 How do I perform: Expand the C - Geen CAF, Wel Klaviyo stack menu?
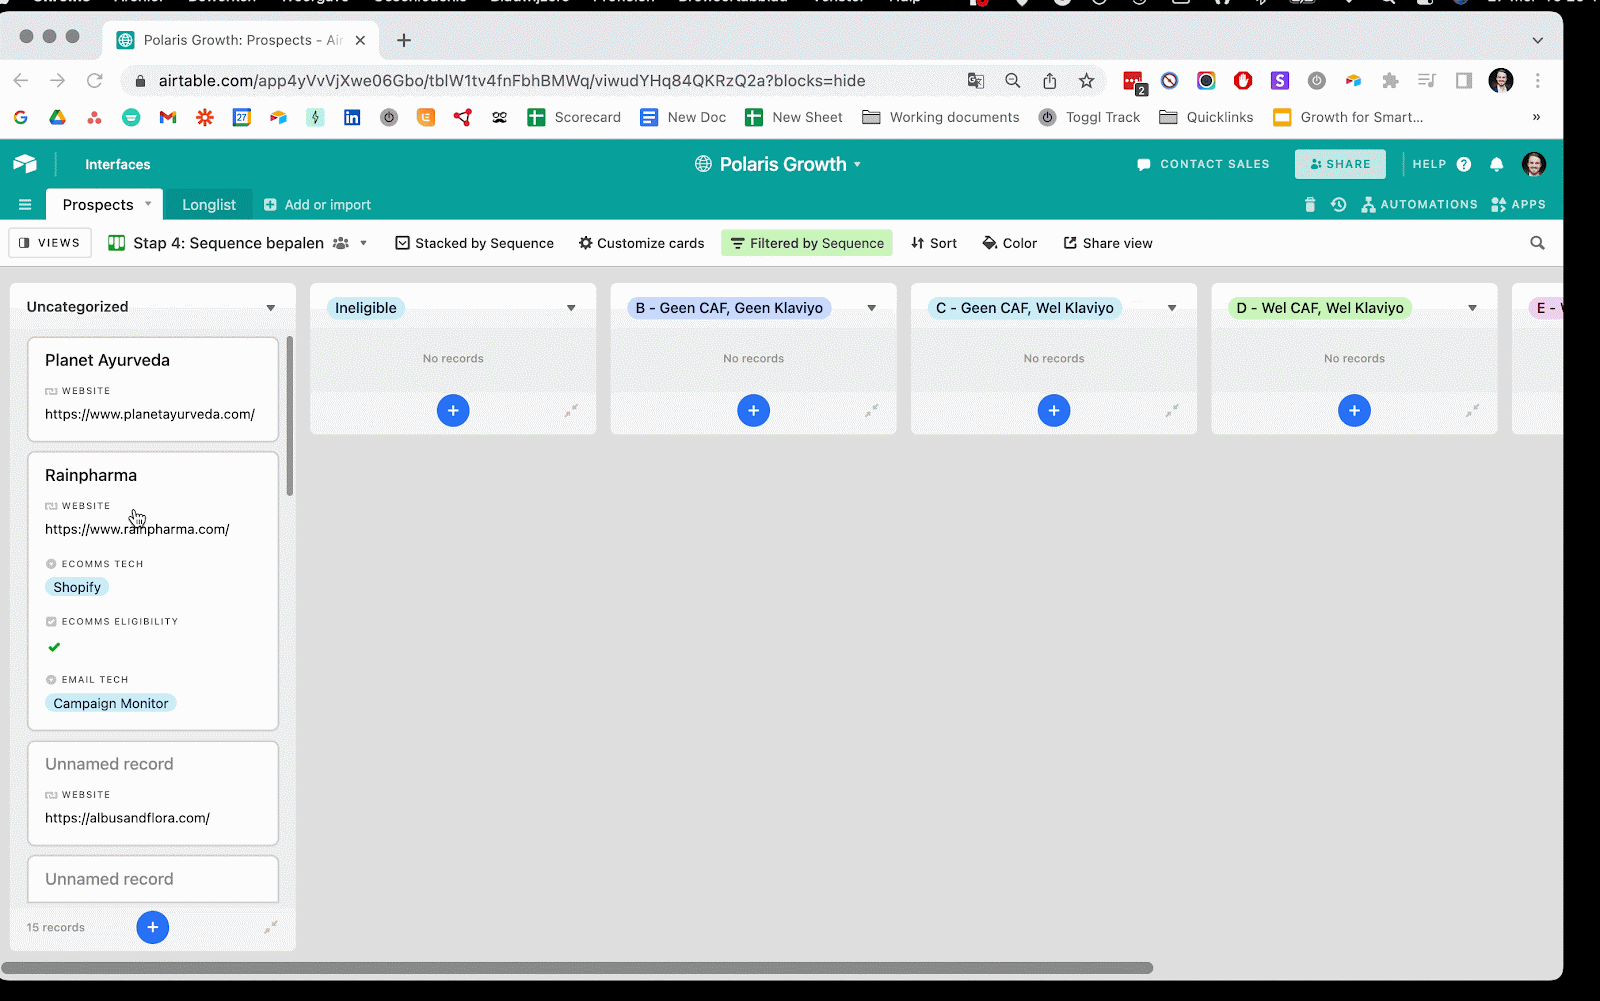[x=1172, y=308]
